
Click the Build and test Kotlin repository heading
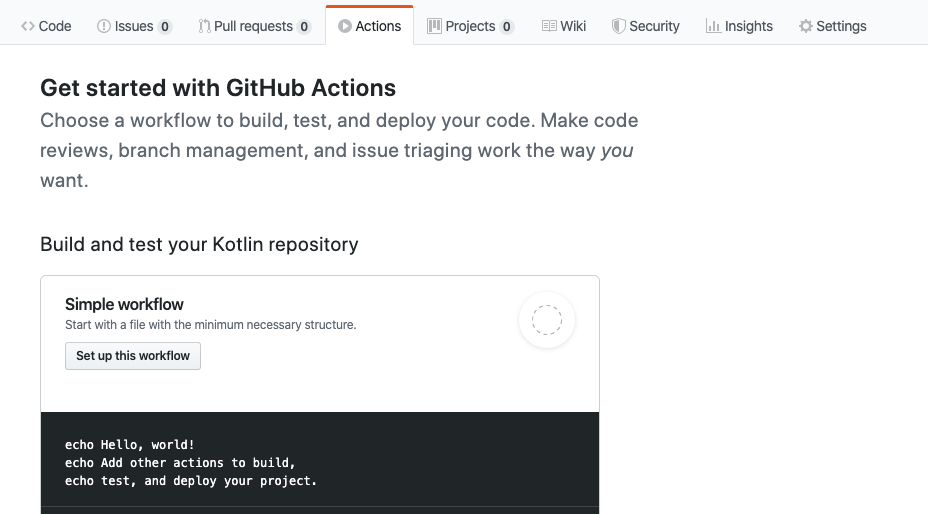coord(199,244)
